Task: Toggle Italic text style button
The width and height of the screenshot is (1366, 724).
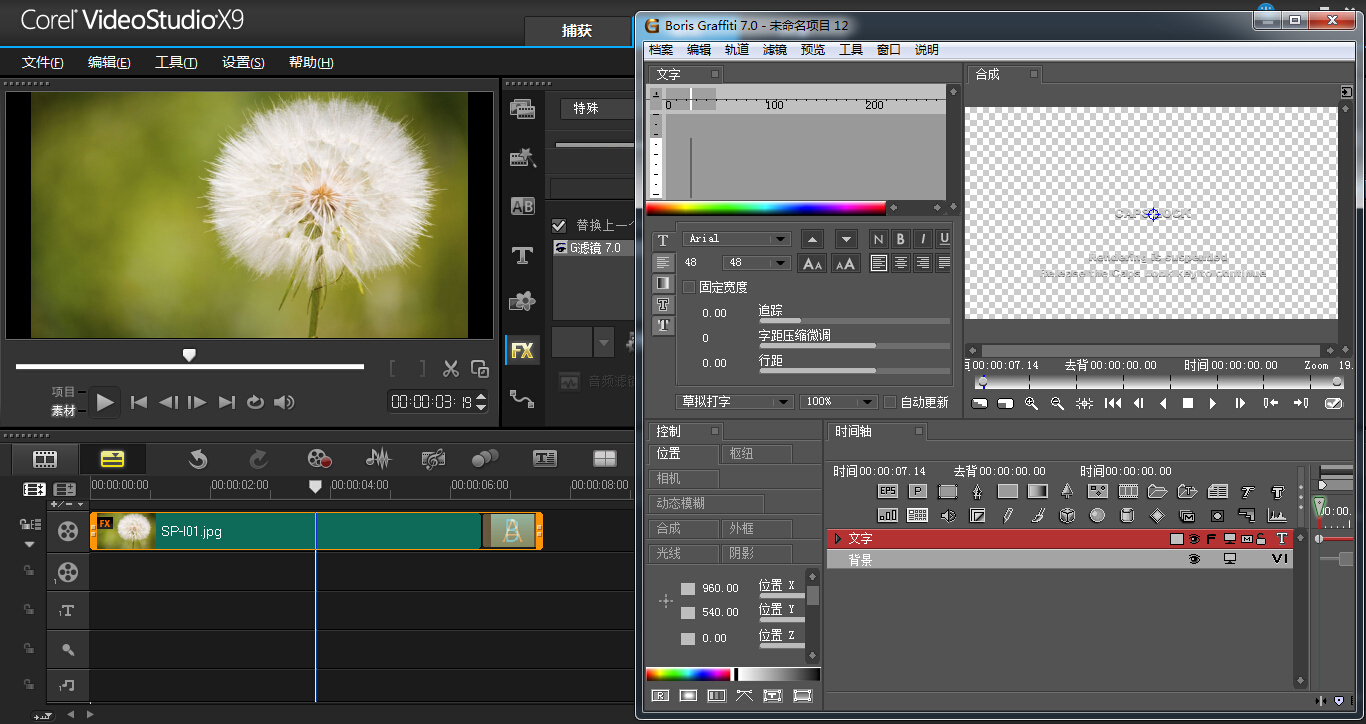Action: tap(922, 239)
